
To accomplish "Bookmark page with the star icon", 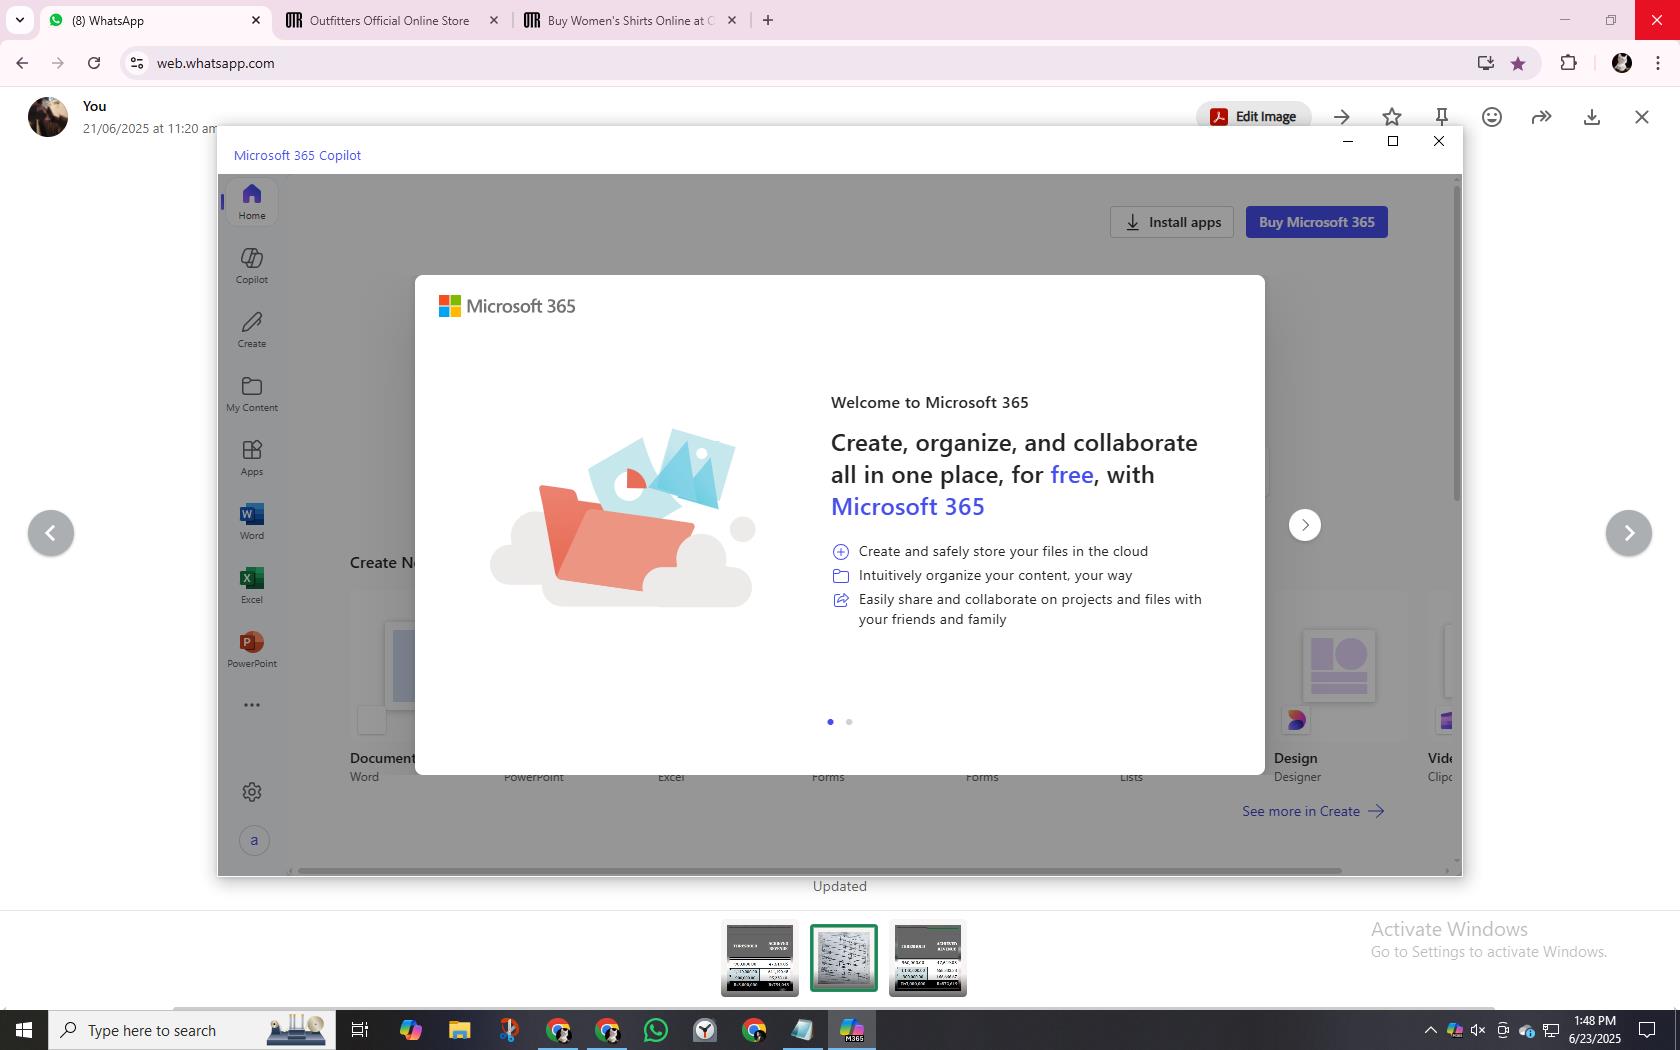I will (x=1518, y=63).
